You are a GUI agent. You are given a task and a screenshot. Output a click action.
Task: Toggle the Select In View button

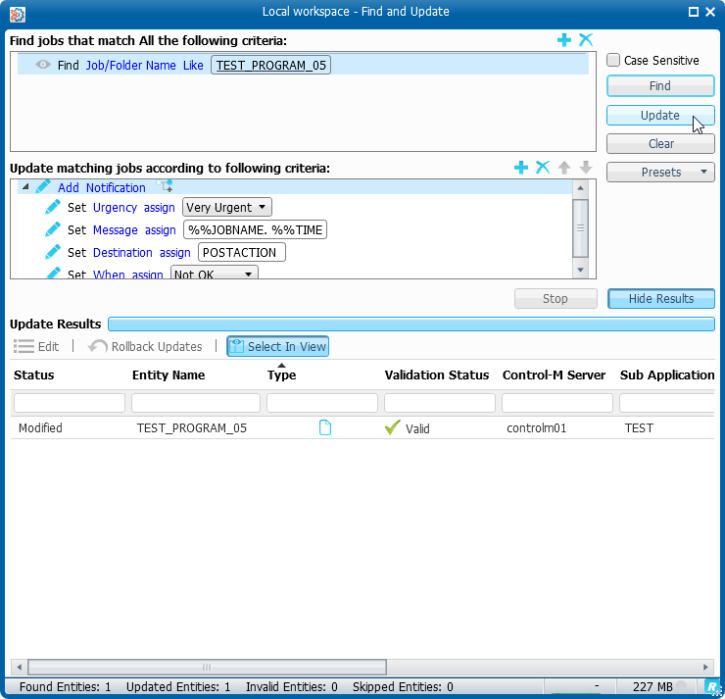(x=277, y=346)
